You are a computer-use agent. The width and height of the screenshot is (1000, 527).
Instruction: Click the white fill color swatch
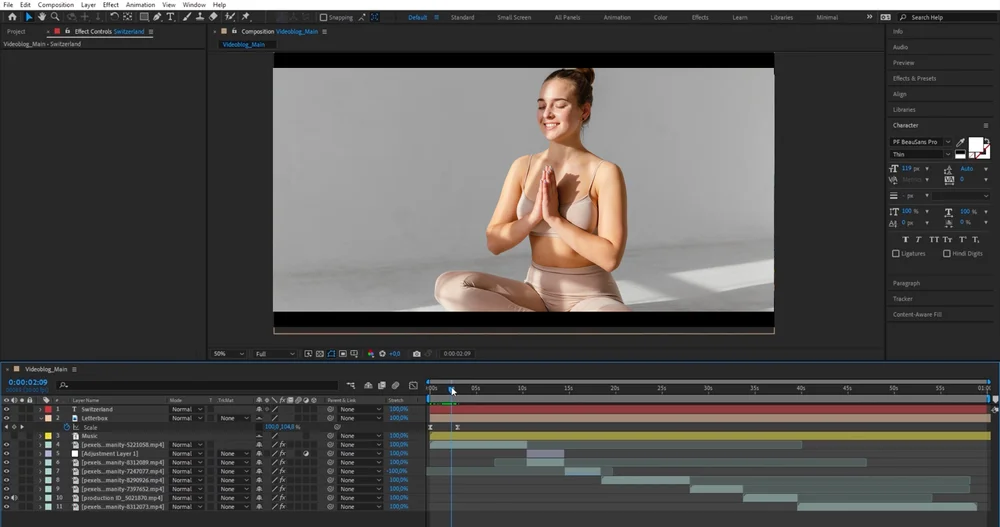(975, 145)
